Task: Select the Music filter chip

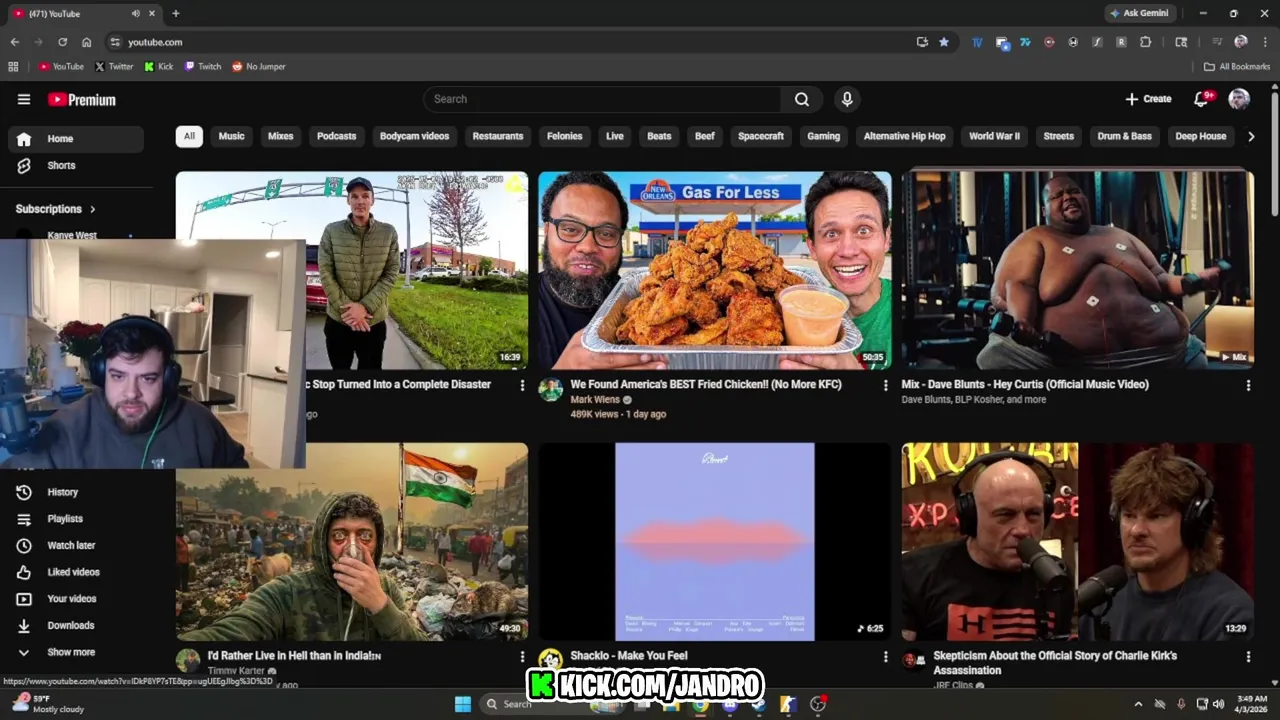Action: tap(232, 136)
